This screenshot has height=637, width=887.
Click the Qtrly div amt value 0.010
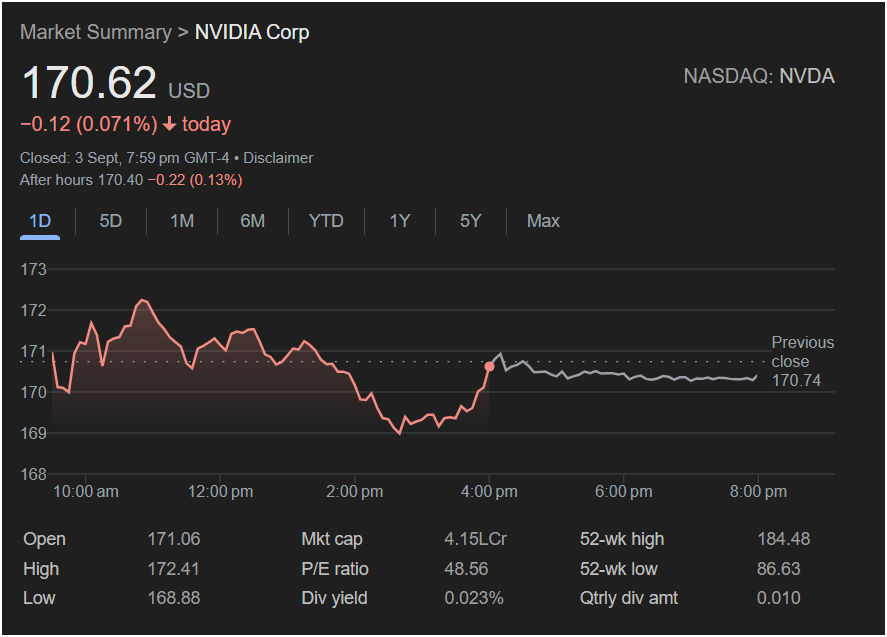coord(778,598)
